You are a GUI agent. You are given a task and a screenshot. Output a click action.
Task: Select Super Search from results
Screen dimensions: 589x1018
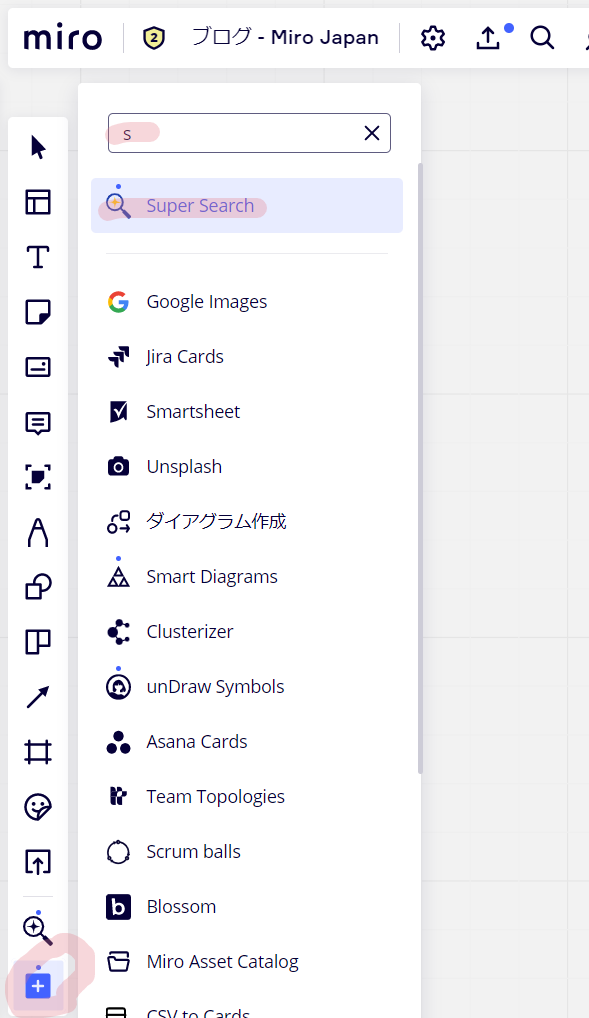[x=247, y=206]
